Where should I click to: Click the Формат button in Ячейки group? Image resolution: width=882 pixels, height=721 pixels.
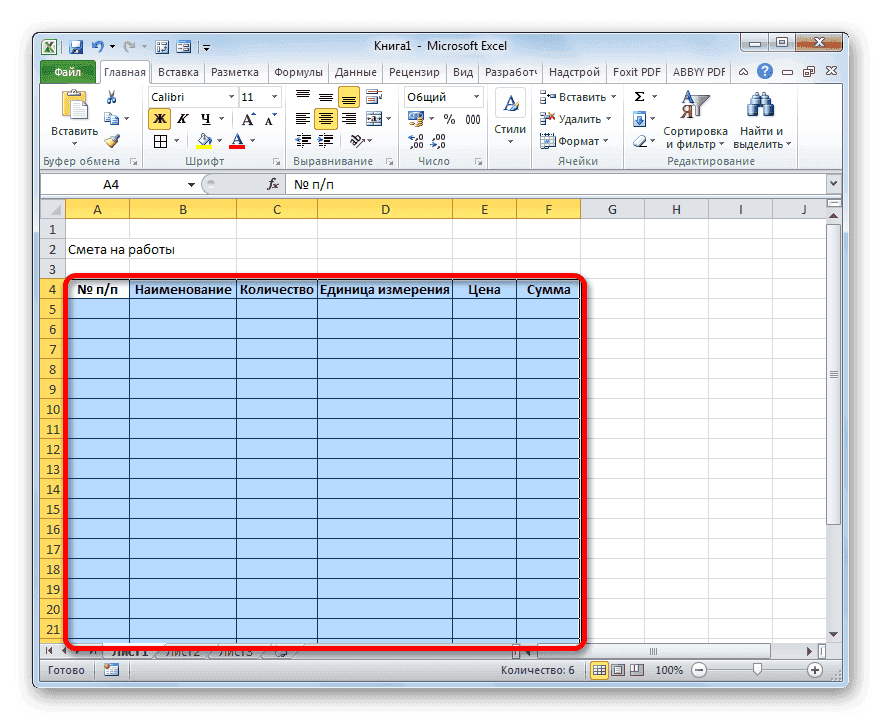[575, 140]
